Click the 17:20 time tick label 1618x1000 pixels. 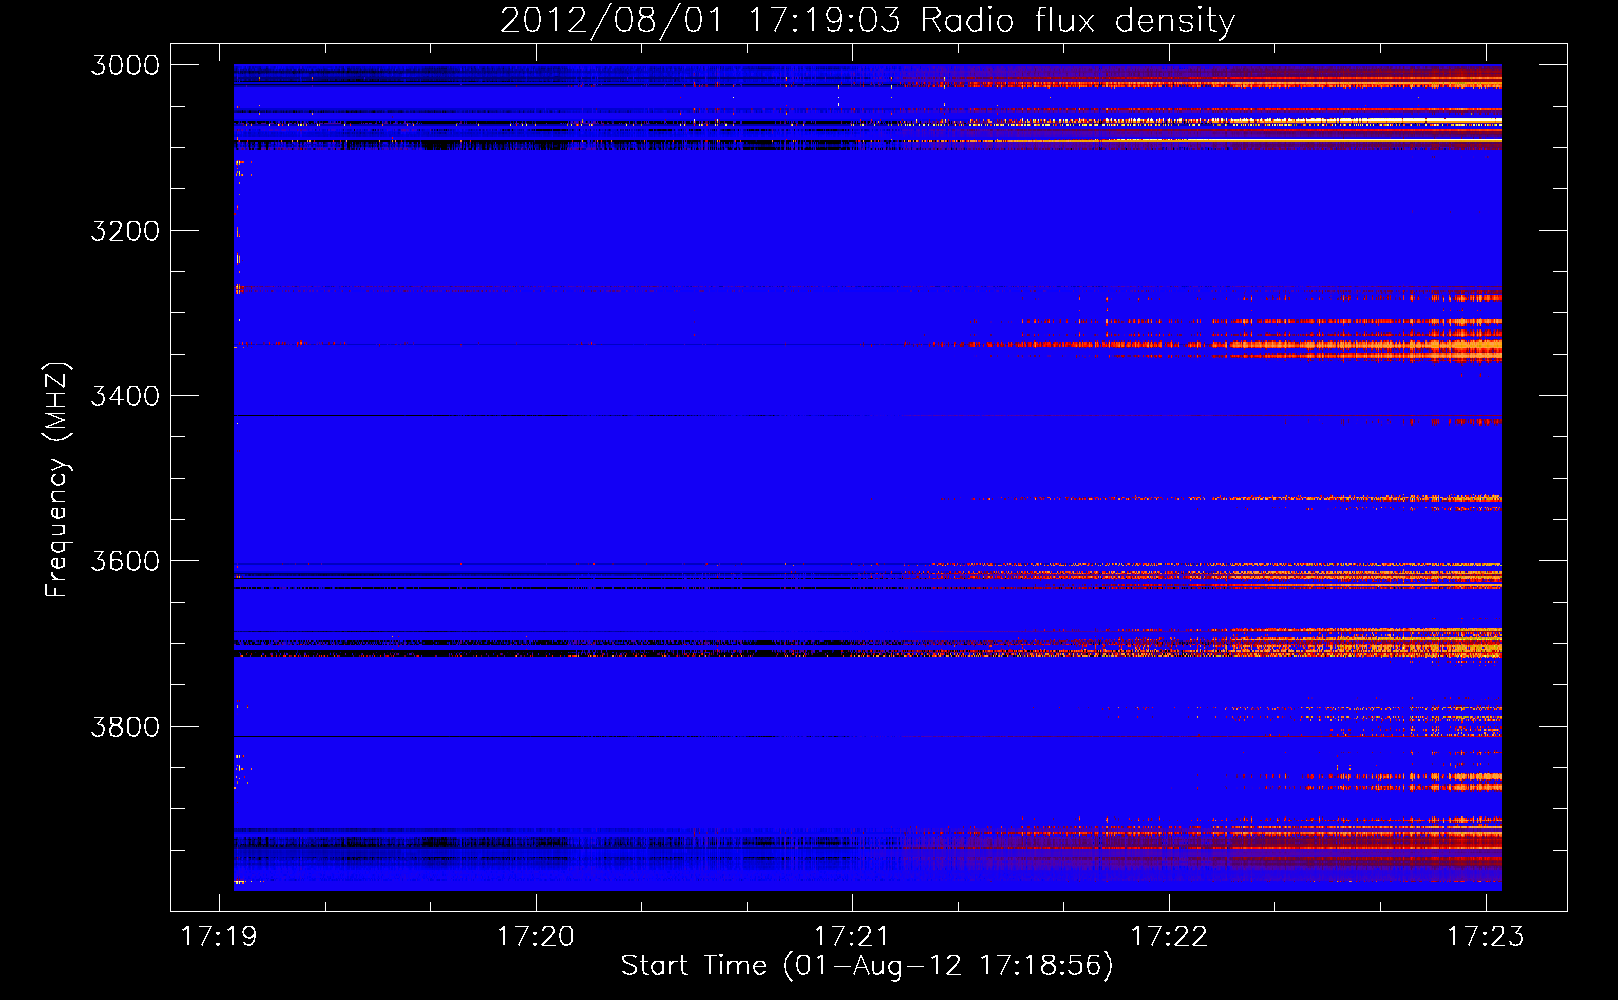(x=536, y=936)
